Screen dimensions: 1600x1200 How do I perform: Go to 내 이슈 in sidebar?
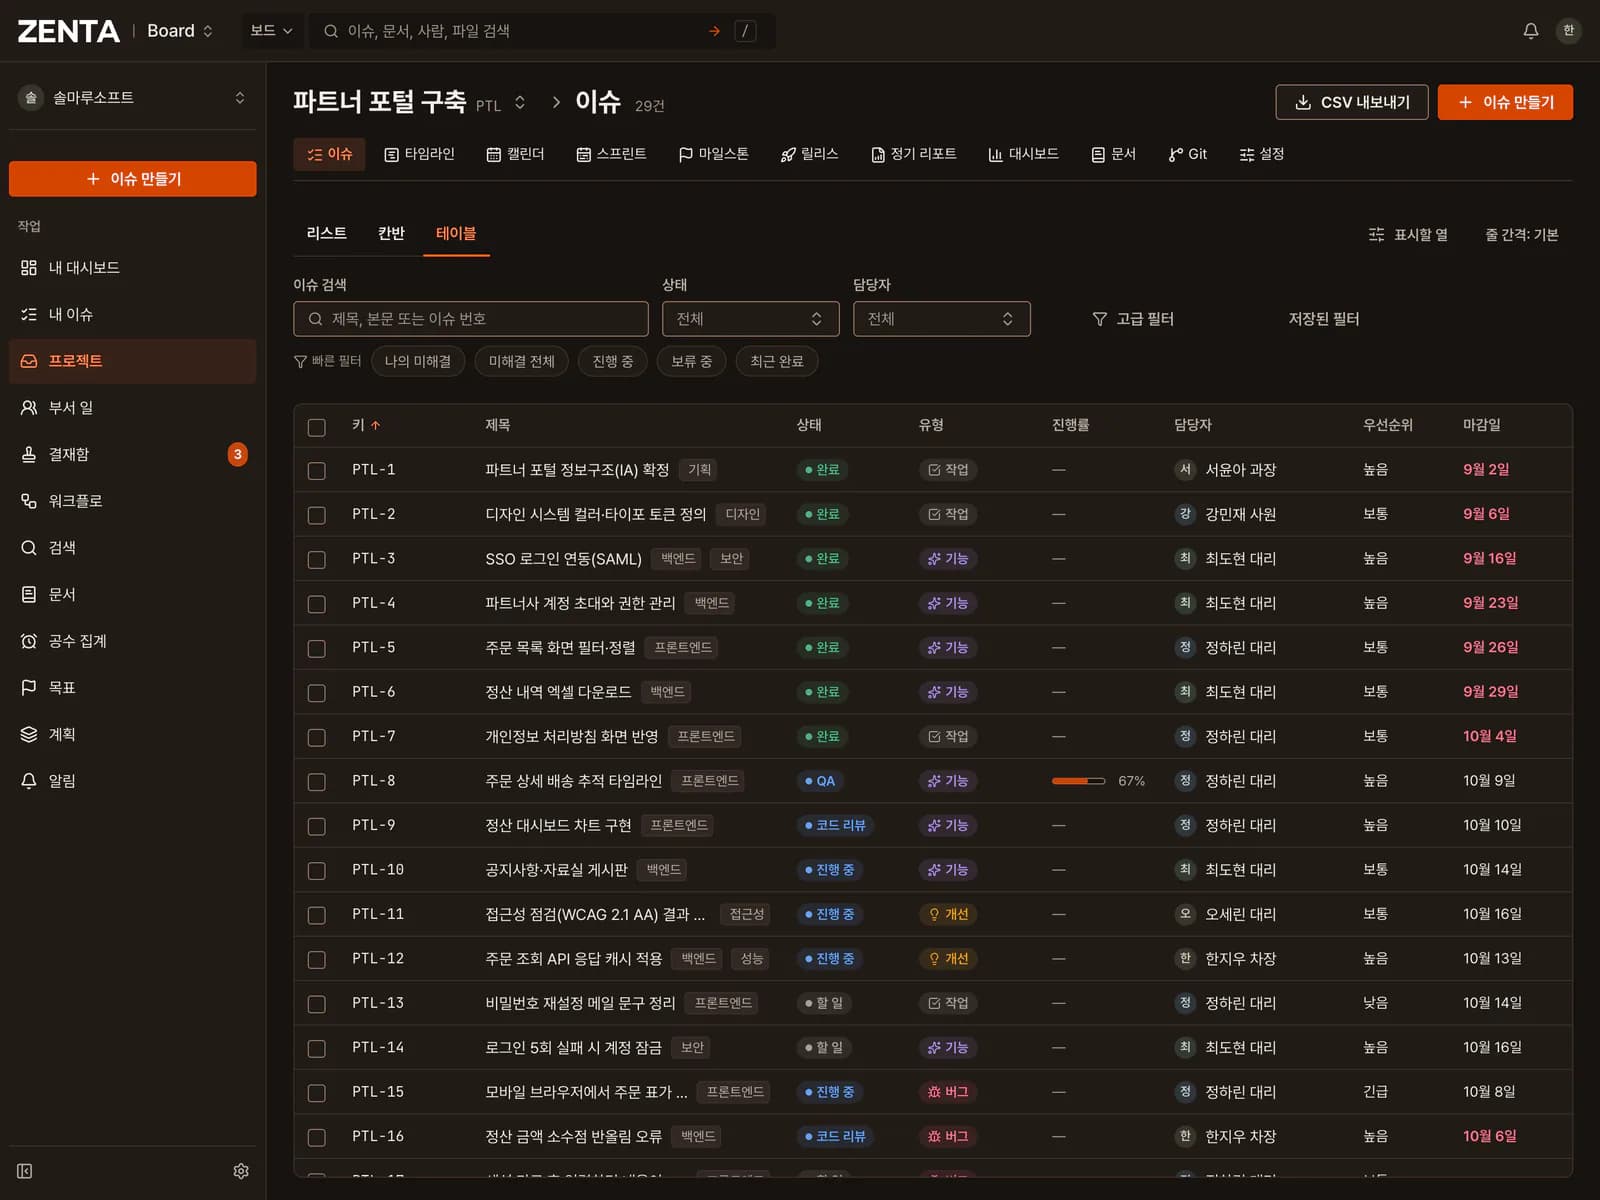pos(132,314)
